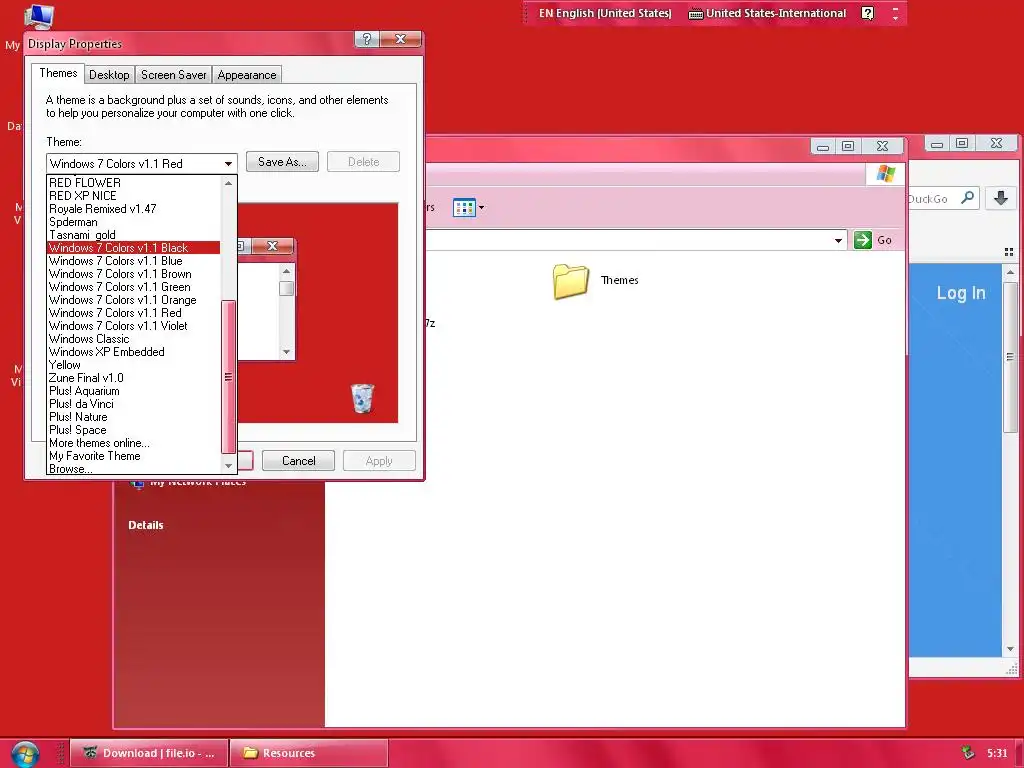Screen dimensions: 1024x768
Task: Click the browser grid menu icon
Action: click(x=1009, y=252)
